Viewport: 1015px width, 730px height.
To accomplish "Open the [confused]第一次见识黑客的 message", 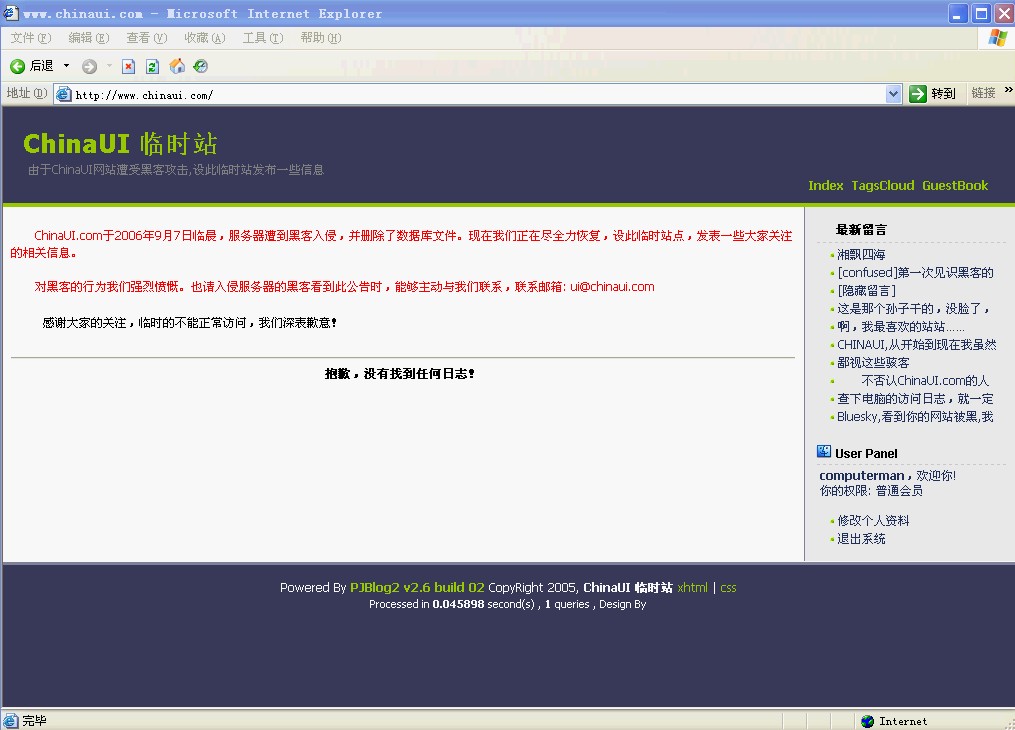I will [x=915, y=272].
